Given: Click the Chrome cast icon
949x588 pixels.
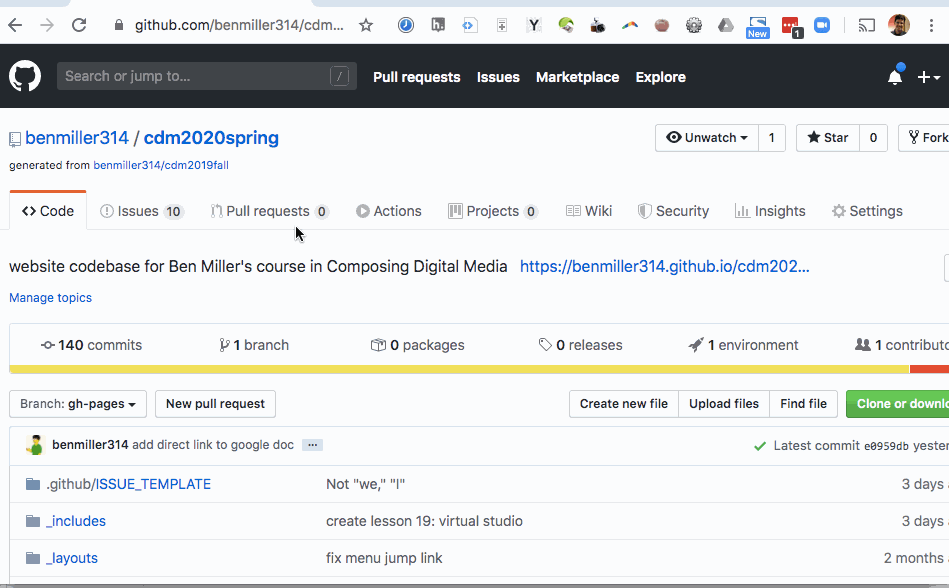Looking at the screenshot, I should click(867, 25).
